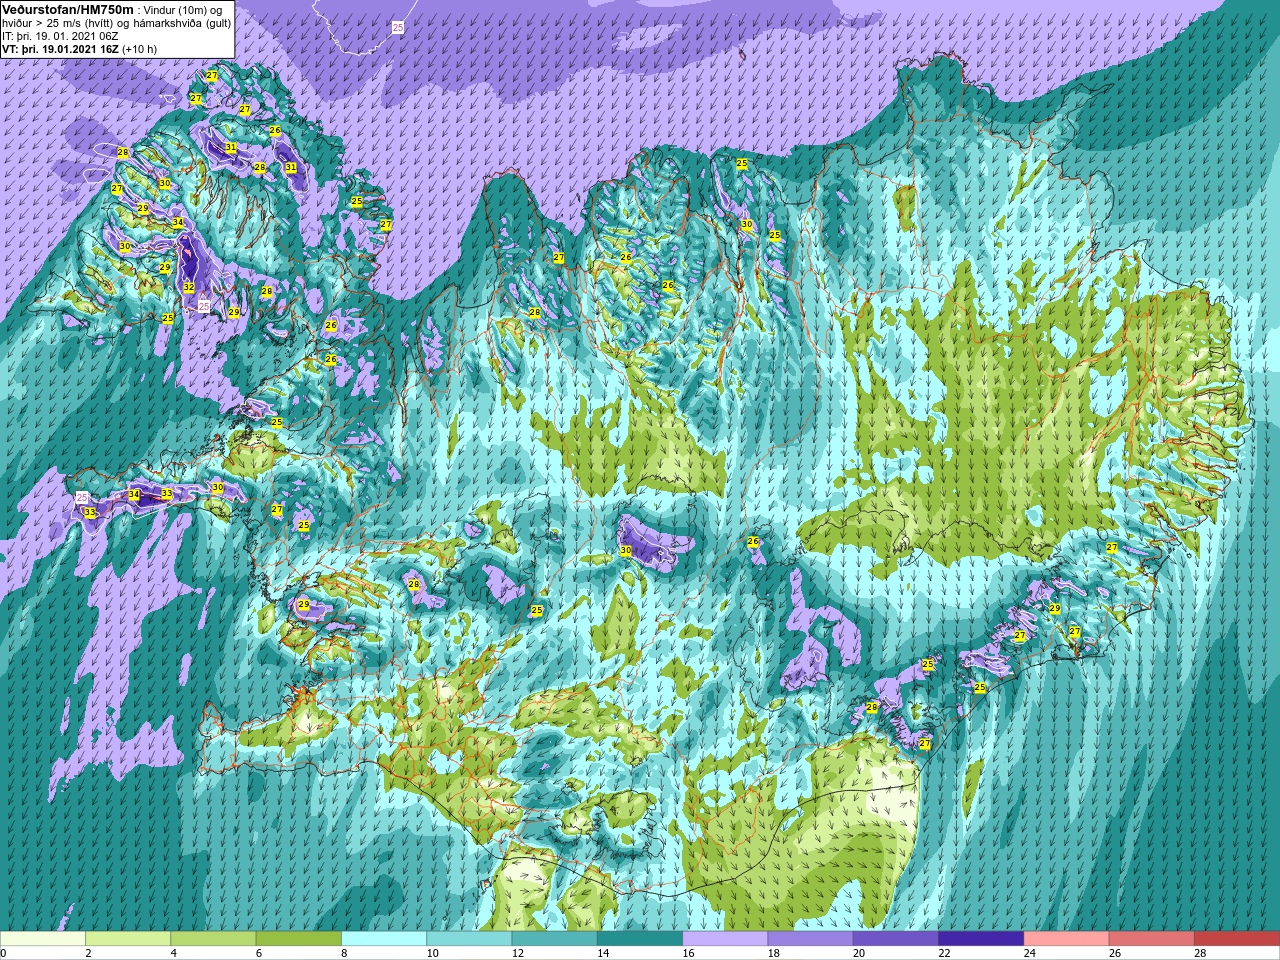
Task: Click the 16–18 m/s lavender legend swatch
Action: [725, 939]
